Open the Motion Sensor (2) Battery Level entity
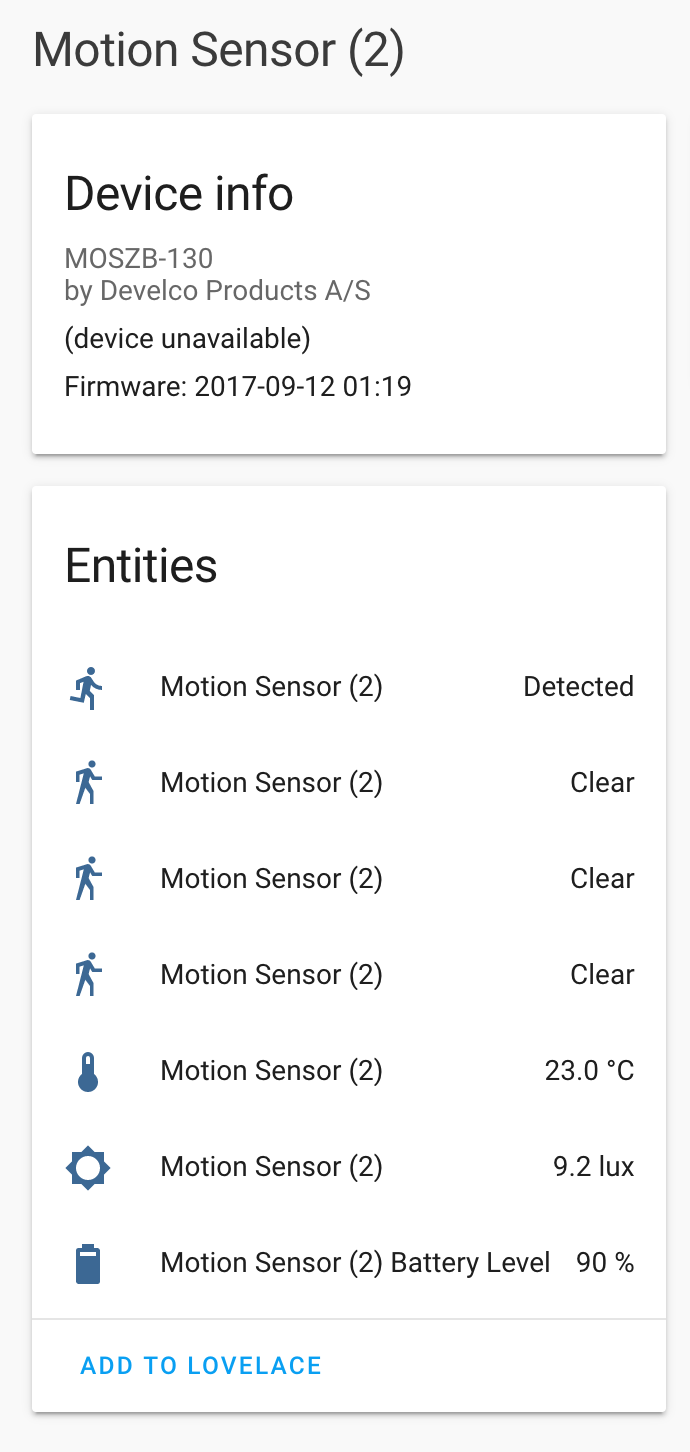 click(x=354, y=1263)
